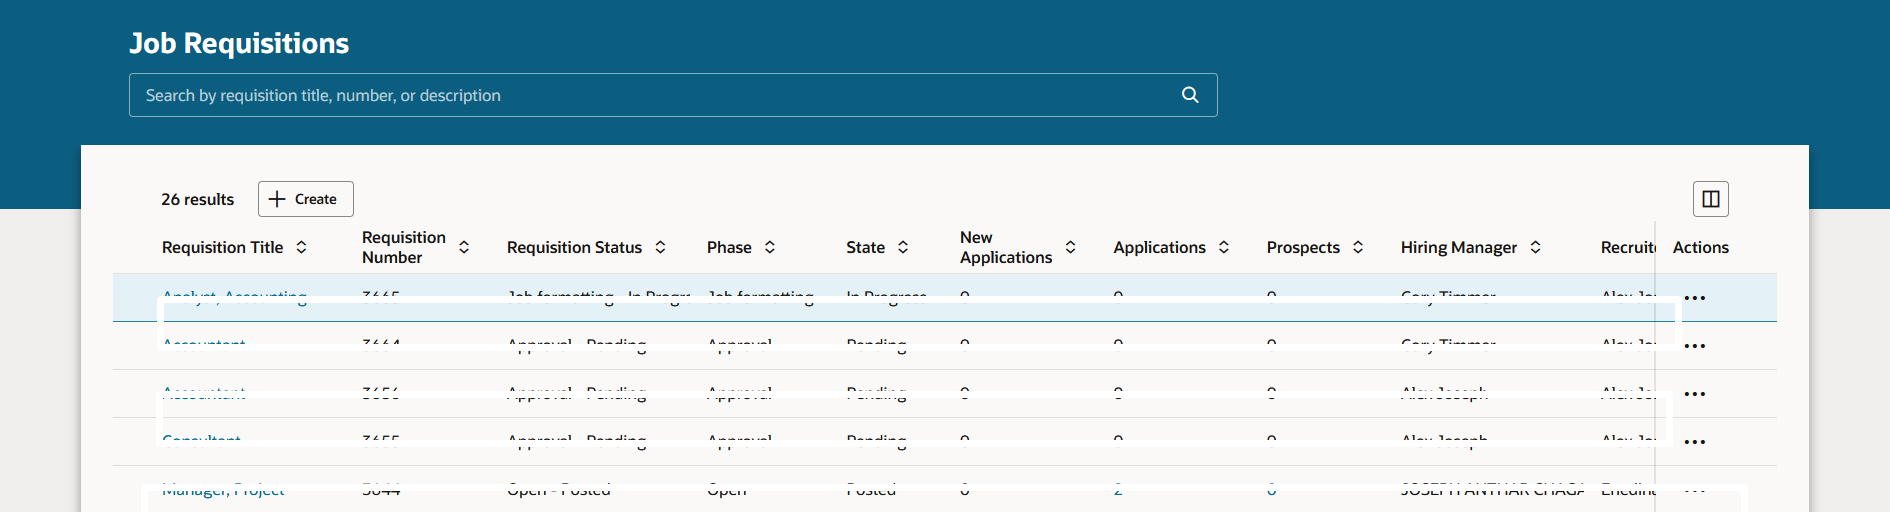
Task: Sort the Prospects column
Action: click(x=1358, y=247)
